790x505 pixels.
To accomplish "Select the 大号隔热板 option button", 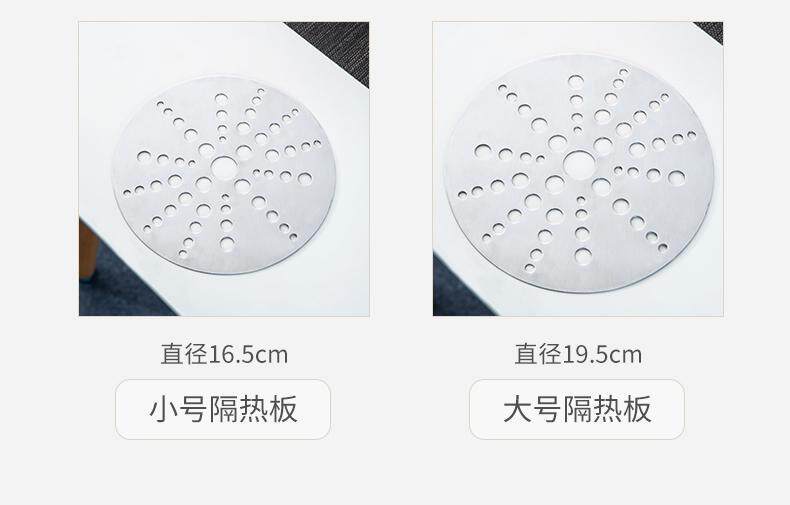I will point(577,409).
